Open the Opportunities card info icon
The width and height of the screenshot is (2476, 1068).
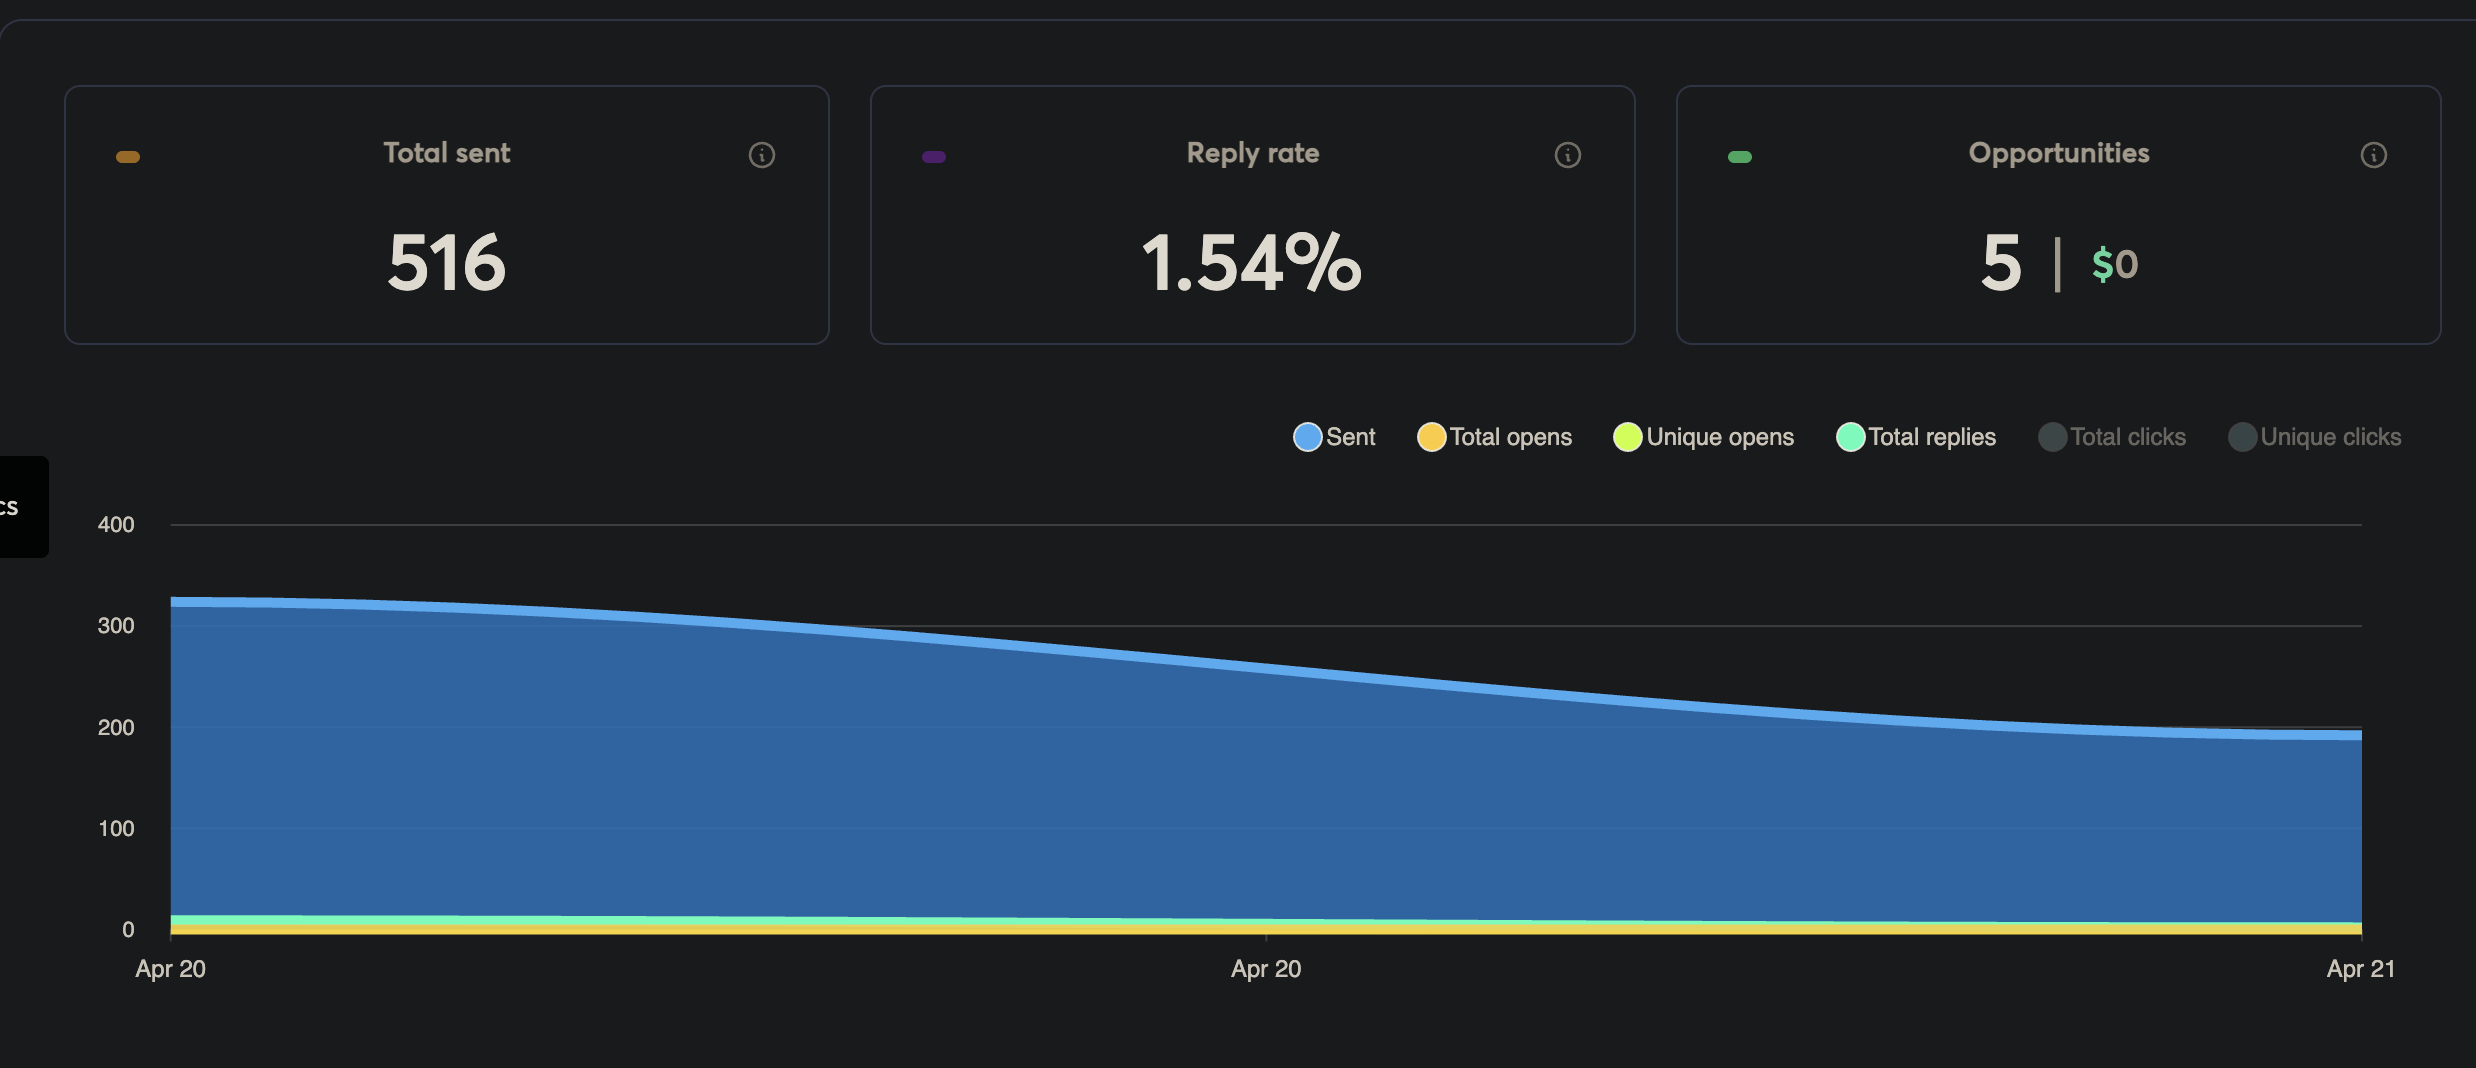[2373, 155]
